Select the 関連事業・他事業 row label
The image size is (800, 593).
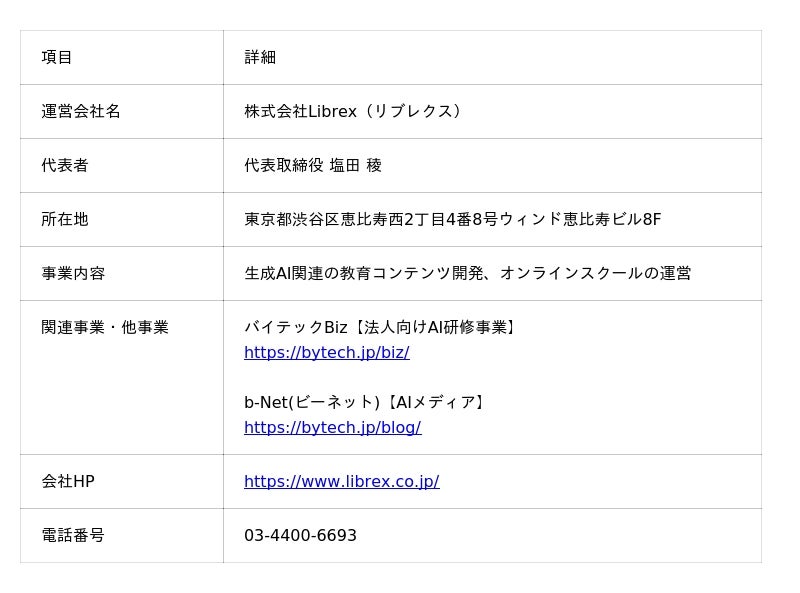(105, 328)
